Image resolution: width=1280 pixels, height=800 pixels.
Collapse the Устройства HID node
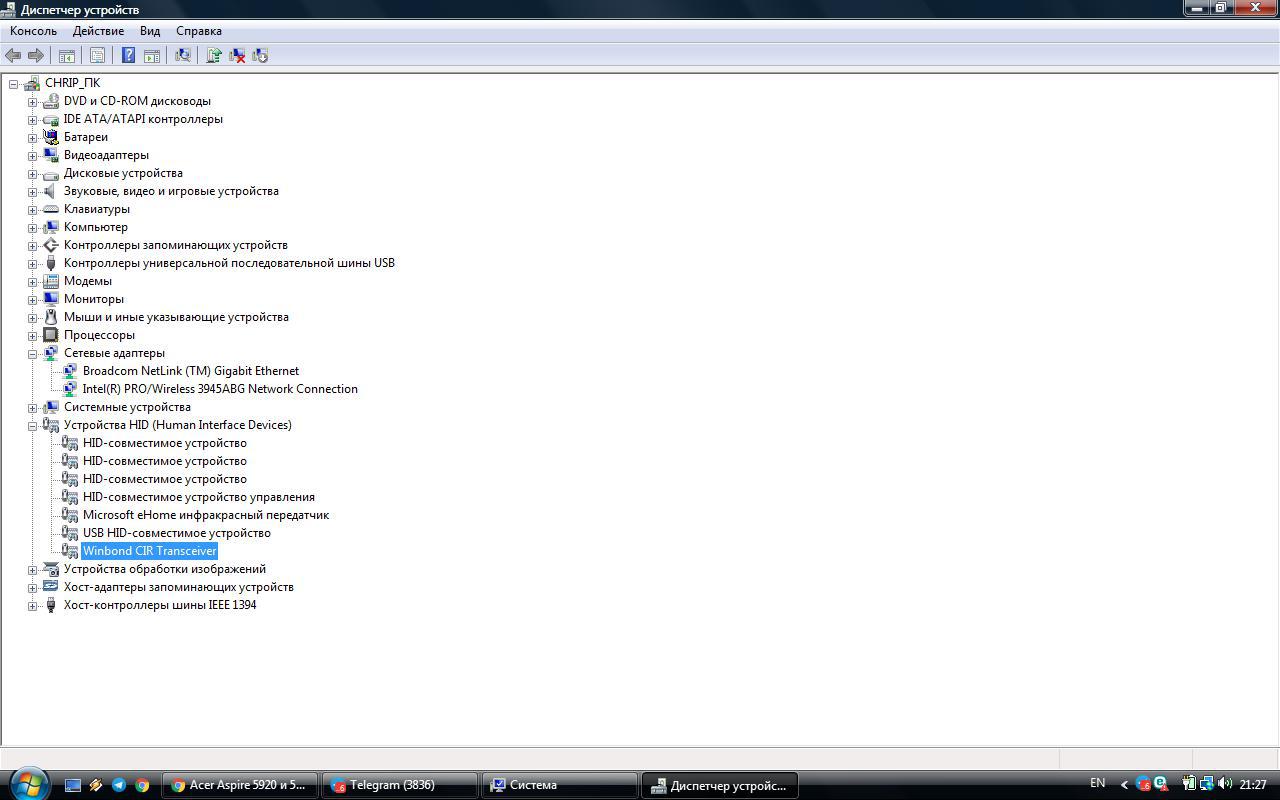tap(32, 425)
